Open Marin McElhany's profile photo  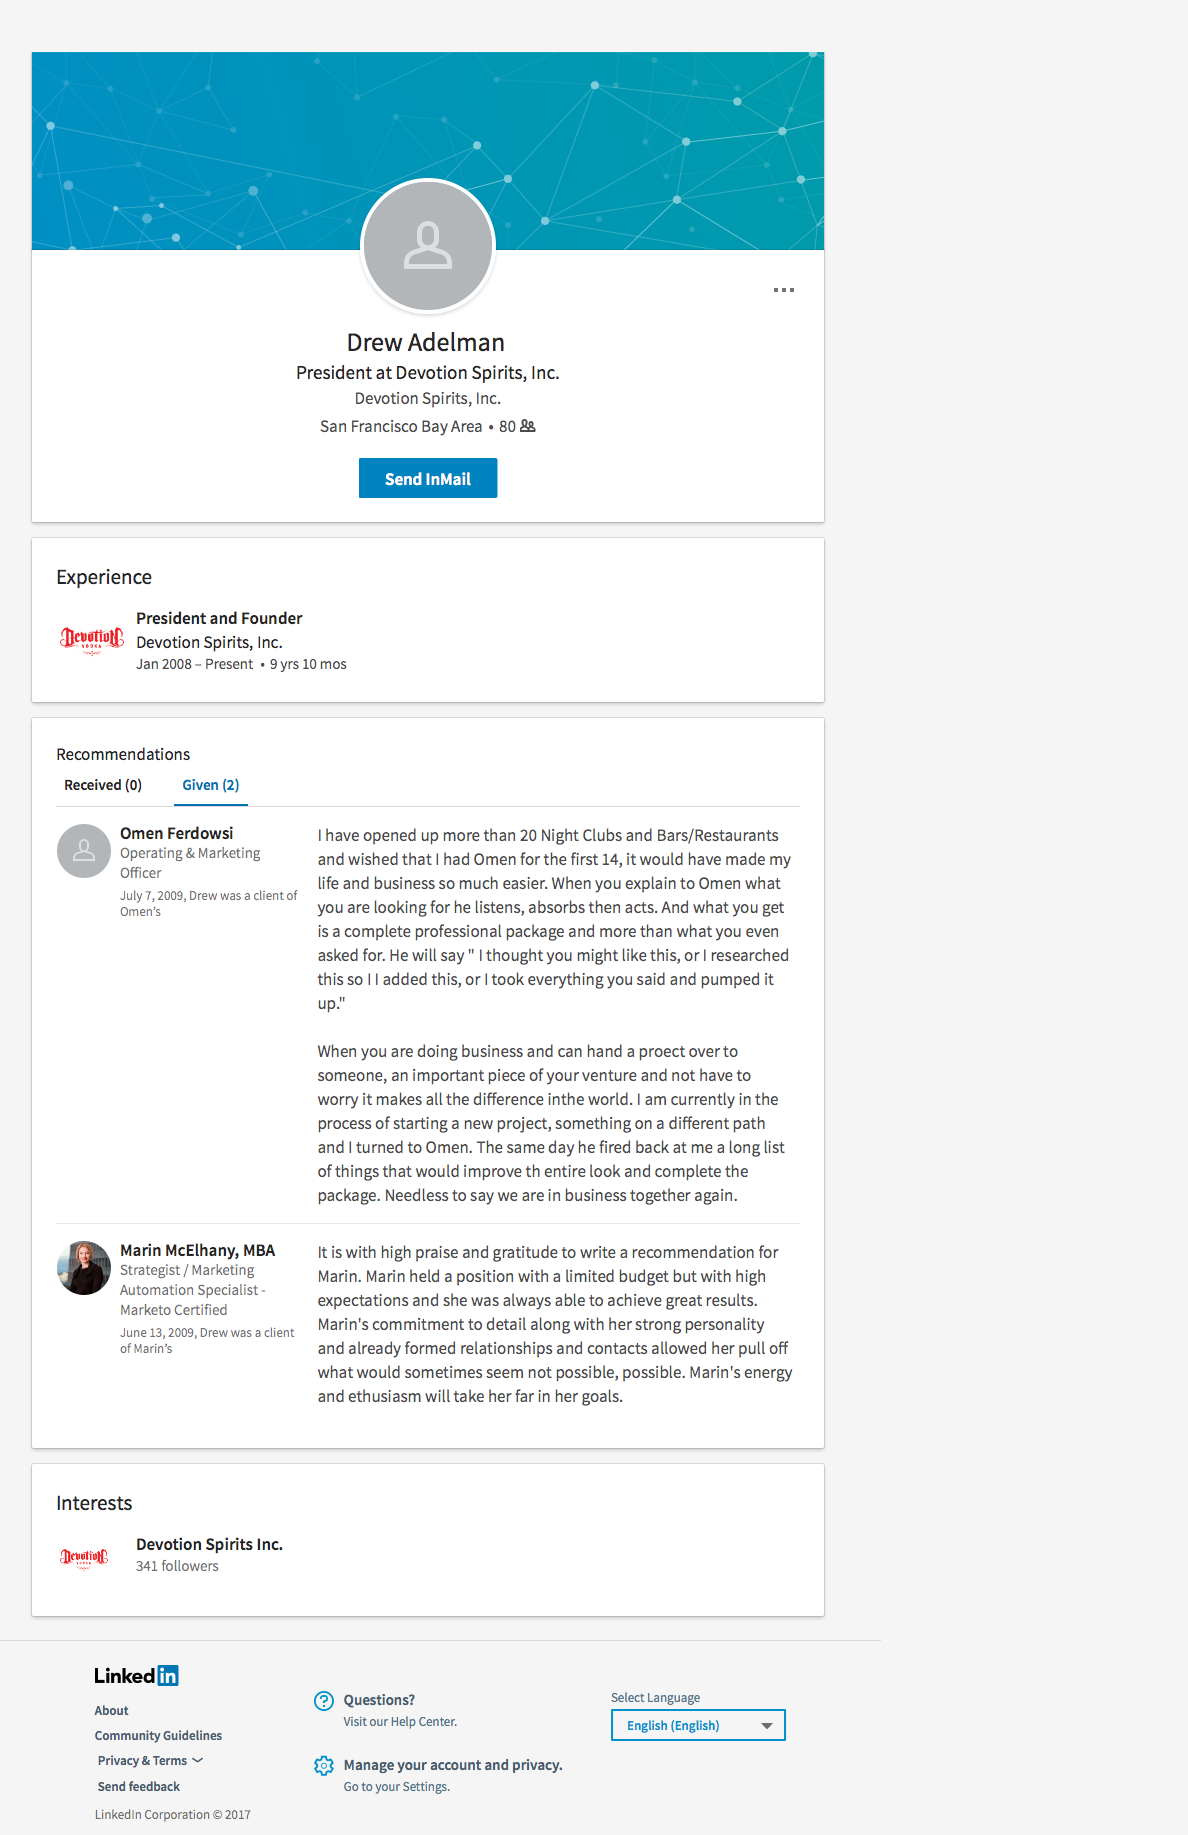pyautogui.click(x=84, y=1268)
